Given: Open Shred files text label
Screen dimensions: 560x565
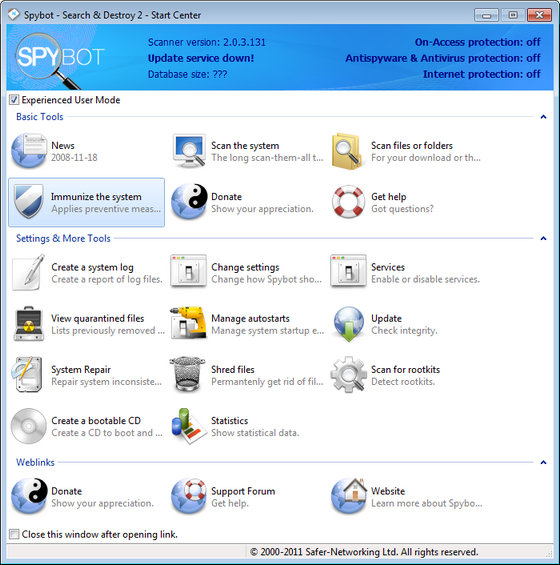Looking at the screenshot, I should pos(232,370).
